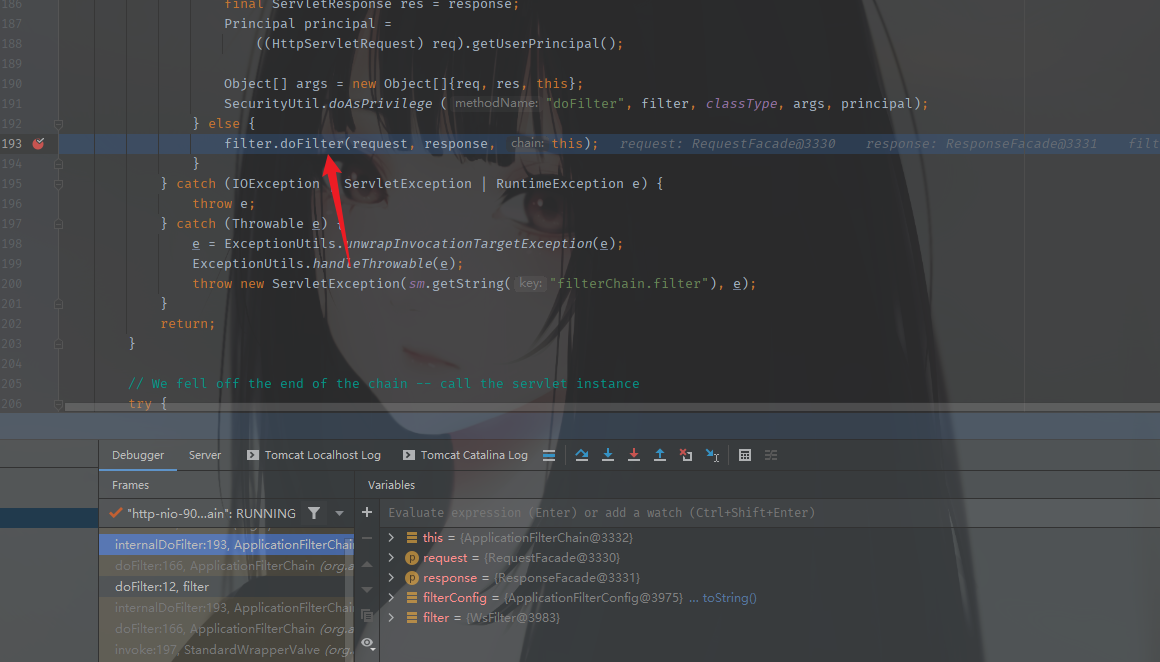Click line number 190 in gutter
This screenshot has width=1160, height=662.
[12, 84]
